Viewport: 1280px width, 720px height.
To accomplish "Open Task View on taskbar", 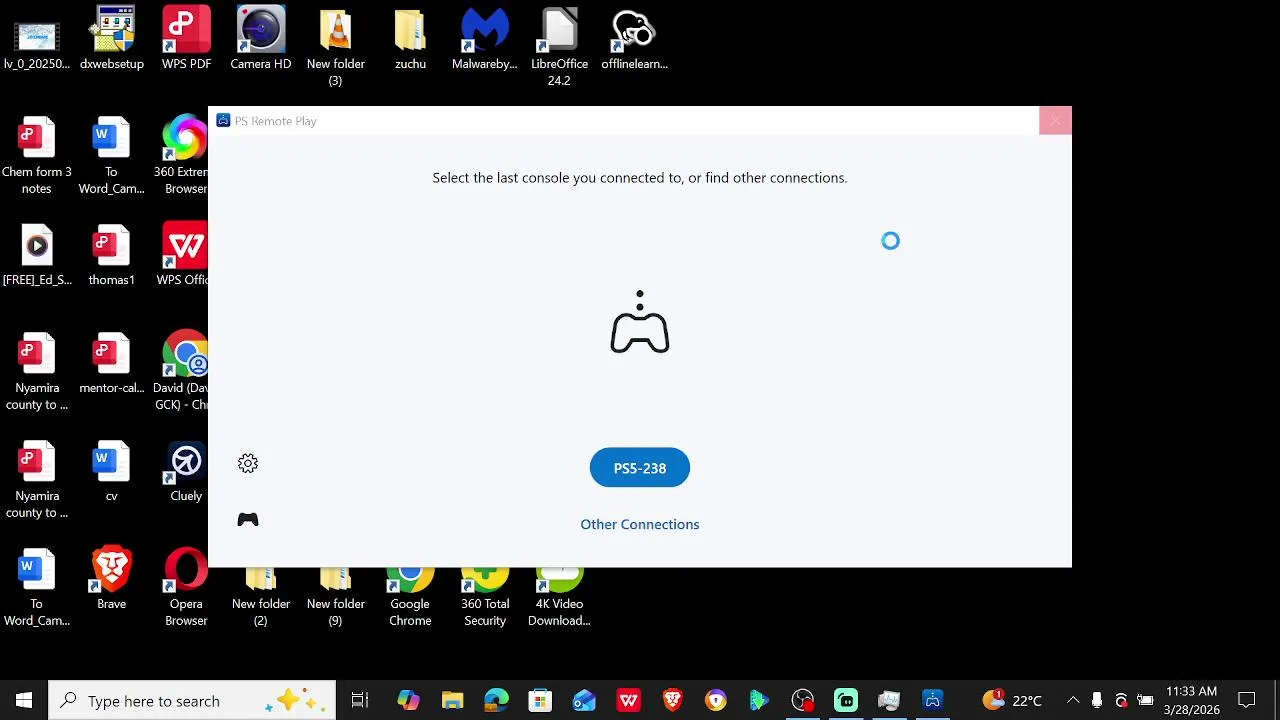I will 360,700.
